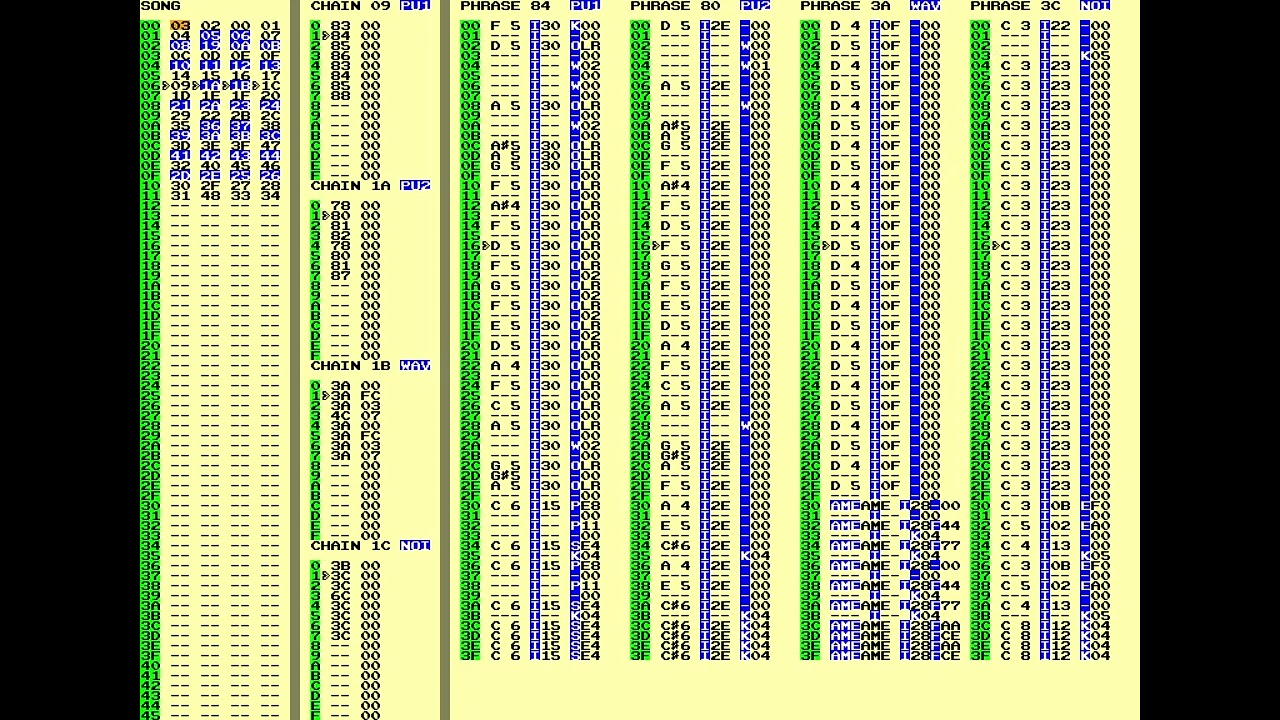Click the CHAIN 1B header
Viewport: 1280px width, 720px height.
pos(350,366)
